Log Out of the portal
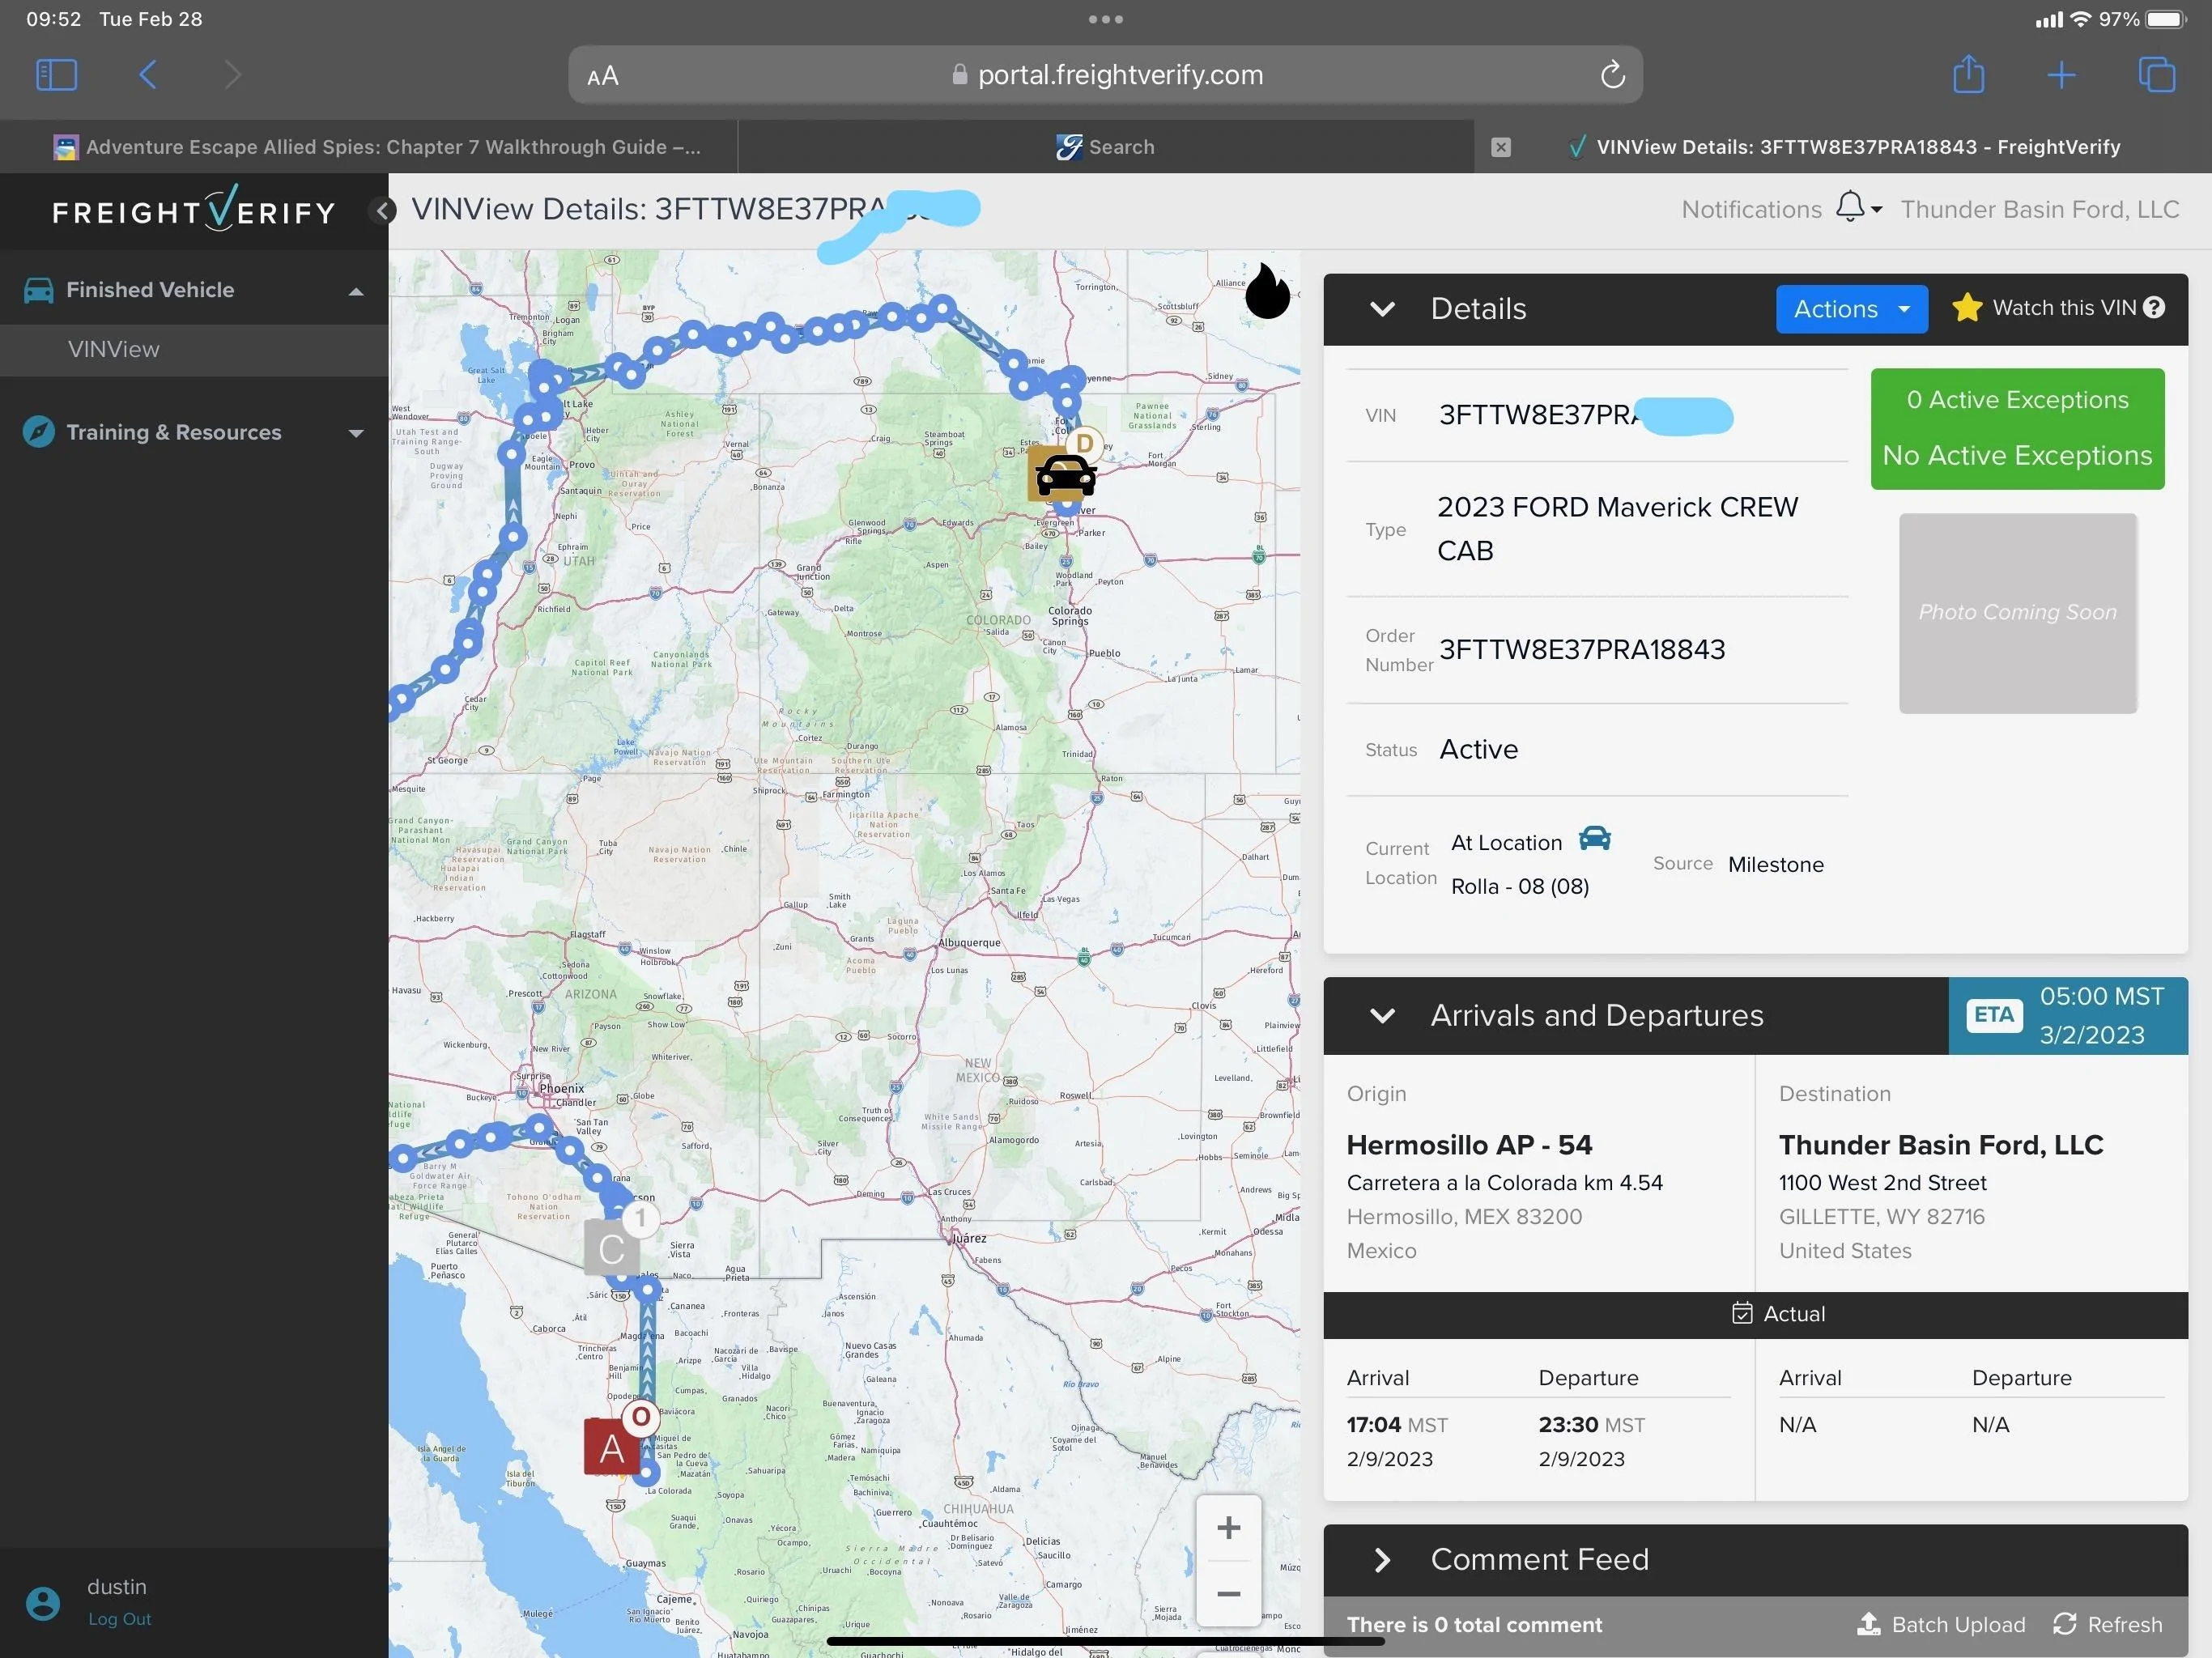 [x=120, y=1619]
